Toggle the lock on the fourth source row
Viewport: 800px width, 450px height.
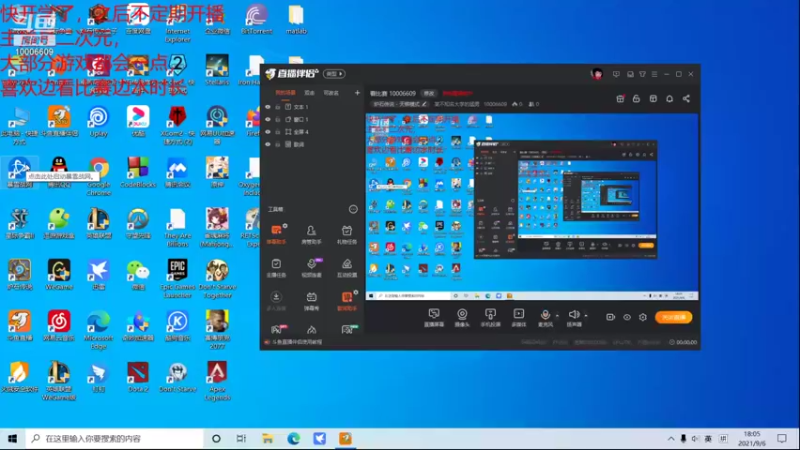(278, 144)
